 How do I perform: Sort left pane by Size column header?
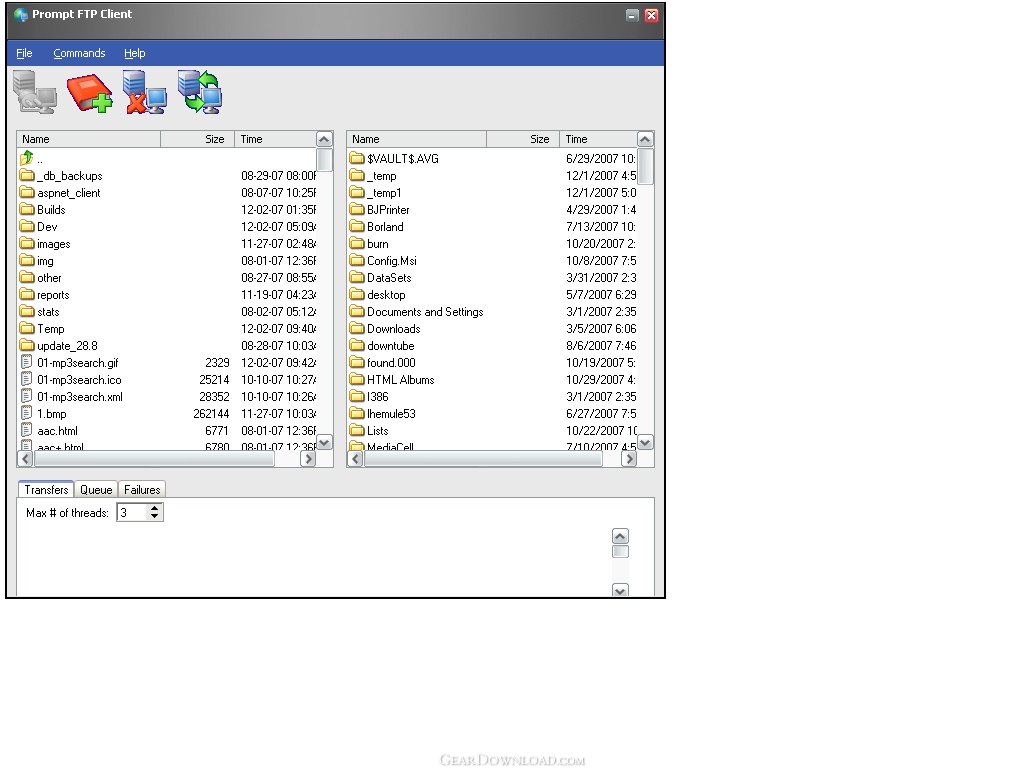coord(197,139)
